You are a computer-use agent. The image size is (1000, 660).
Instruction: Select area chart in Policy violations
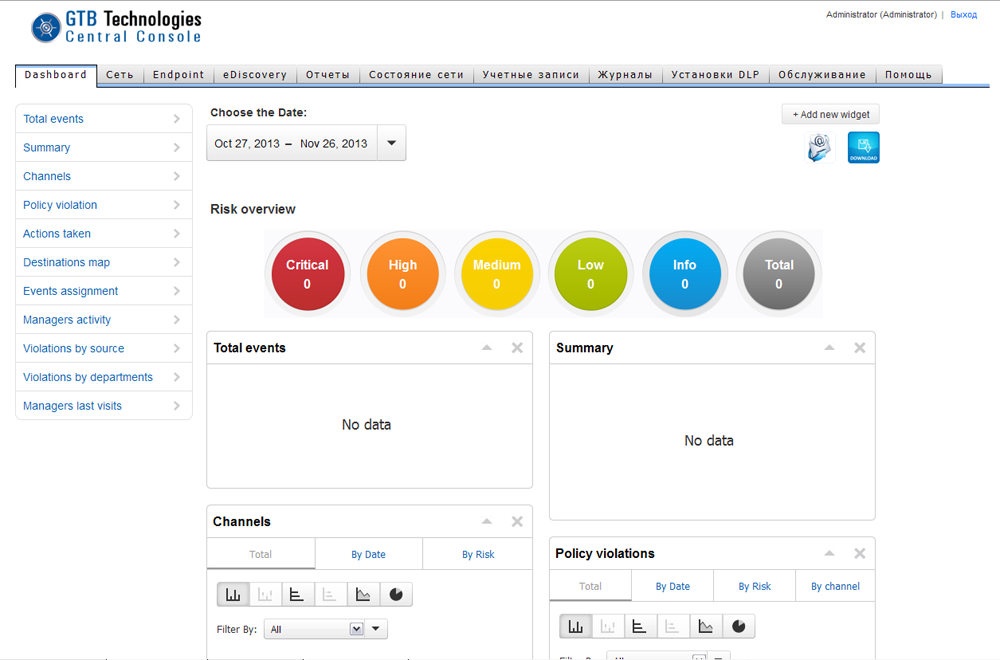705,626
